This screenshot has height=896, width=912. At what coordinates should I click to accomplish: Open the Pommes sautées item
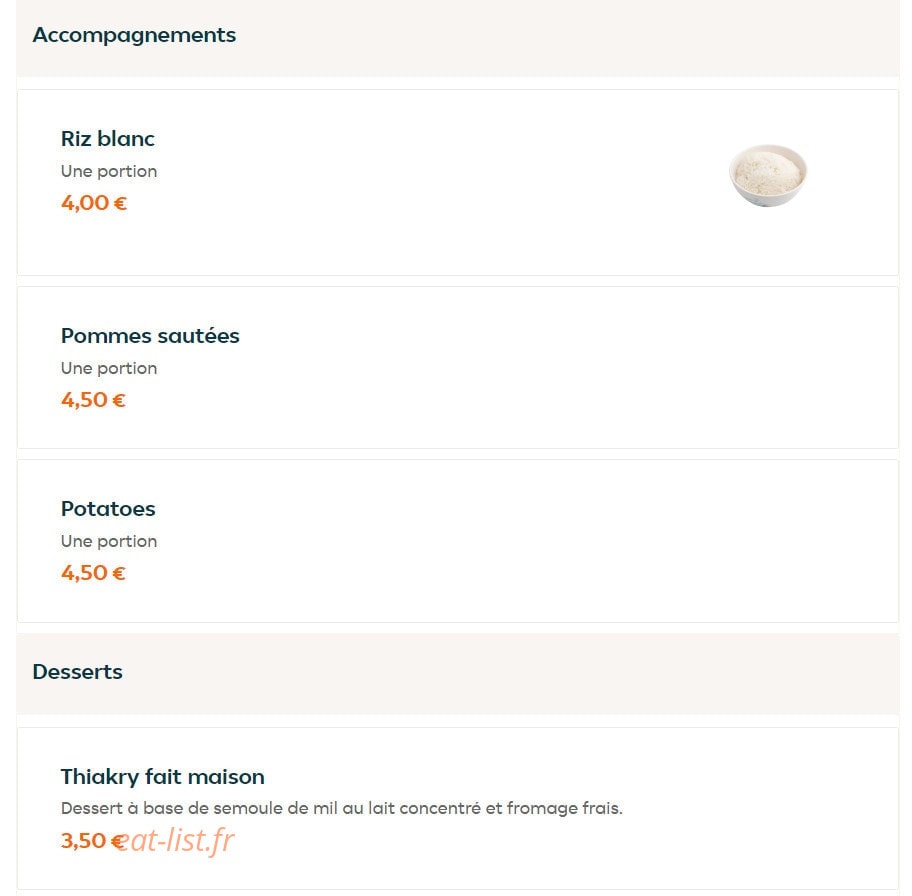(150, 336)
